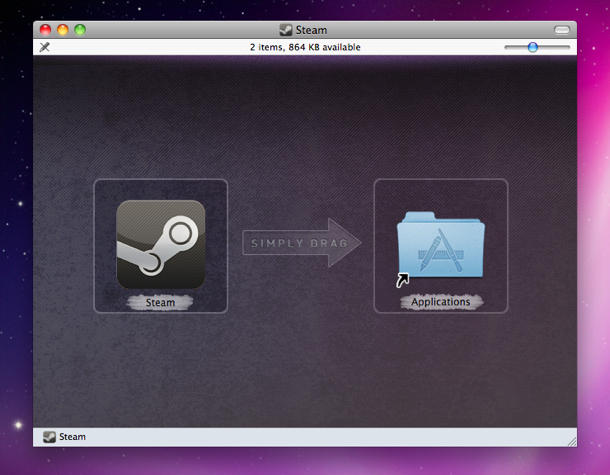The width and height of the screenshot is (610, 475).
Task: Click the Applications label under the folder
Action: click(440, 302)
